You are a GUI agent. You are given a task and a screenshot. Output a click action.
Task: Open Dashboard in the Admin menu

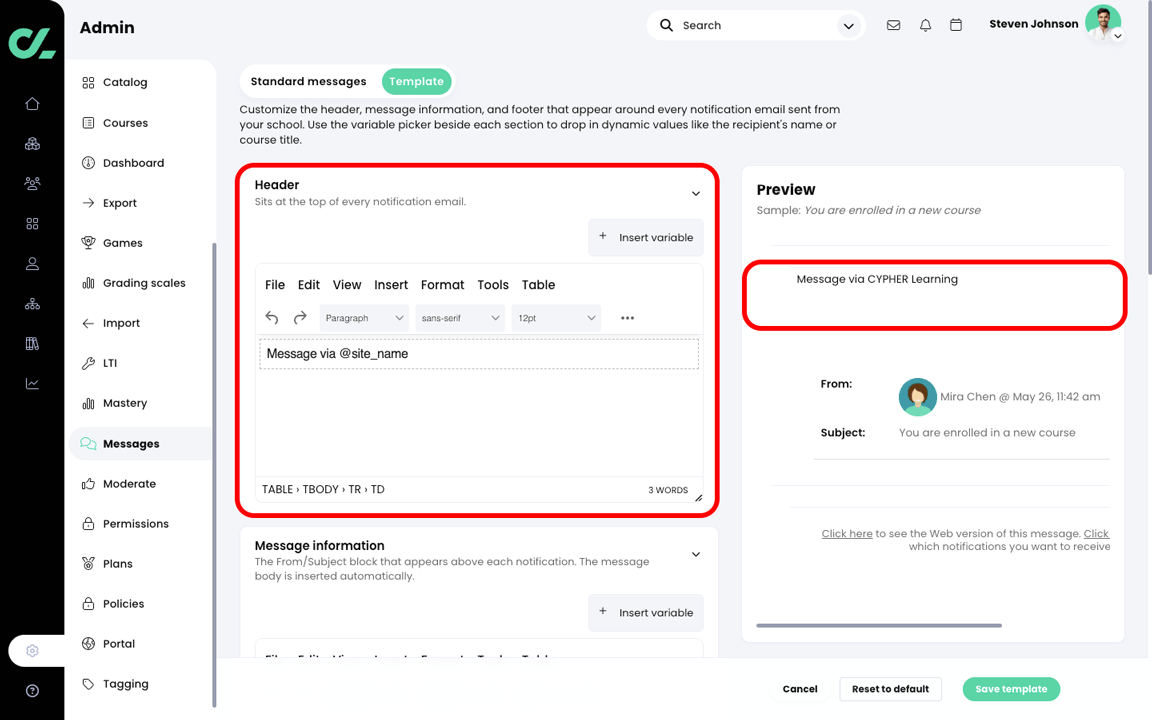coord(133,163)
